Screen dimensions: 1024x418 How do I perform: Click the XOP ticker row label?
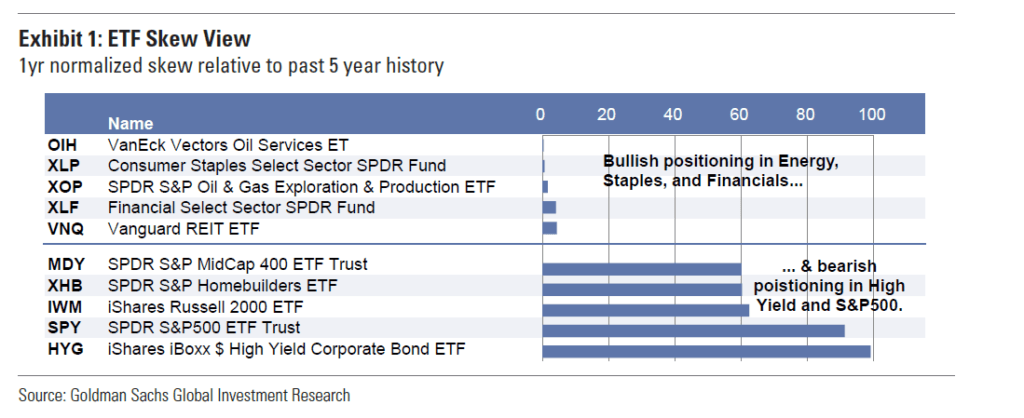(x=63, y=187)
